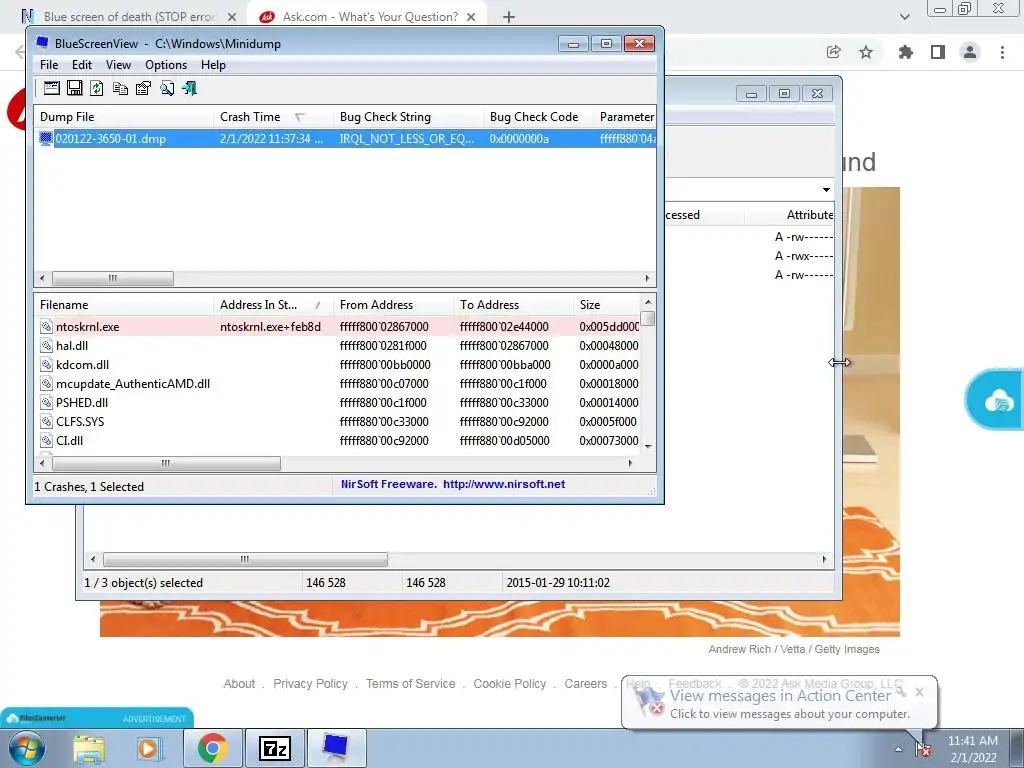Expand the path dropdown in 7-Zip window

coord(826,190)
